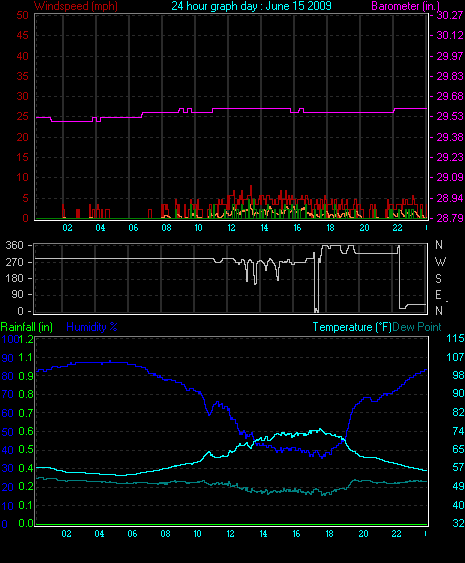Click the "24 hour graph day : June 15 2009" title
The height and width of the screenshot is (563, 465).
click(x=251, y=6)
